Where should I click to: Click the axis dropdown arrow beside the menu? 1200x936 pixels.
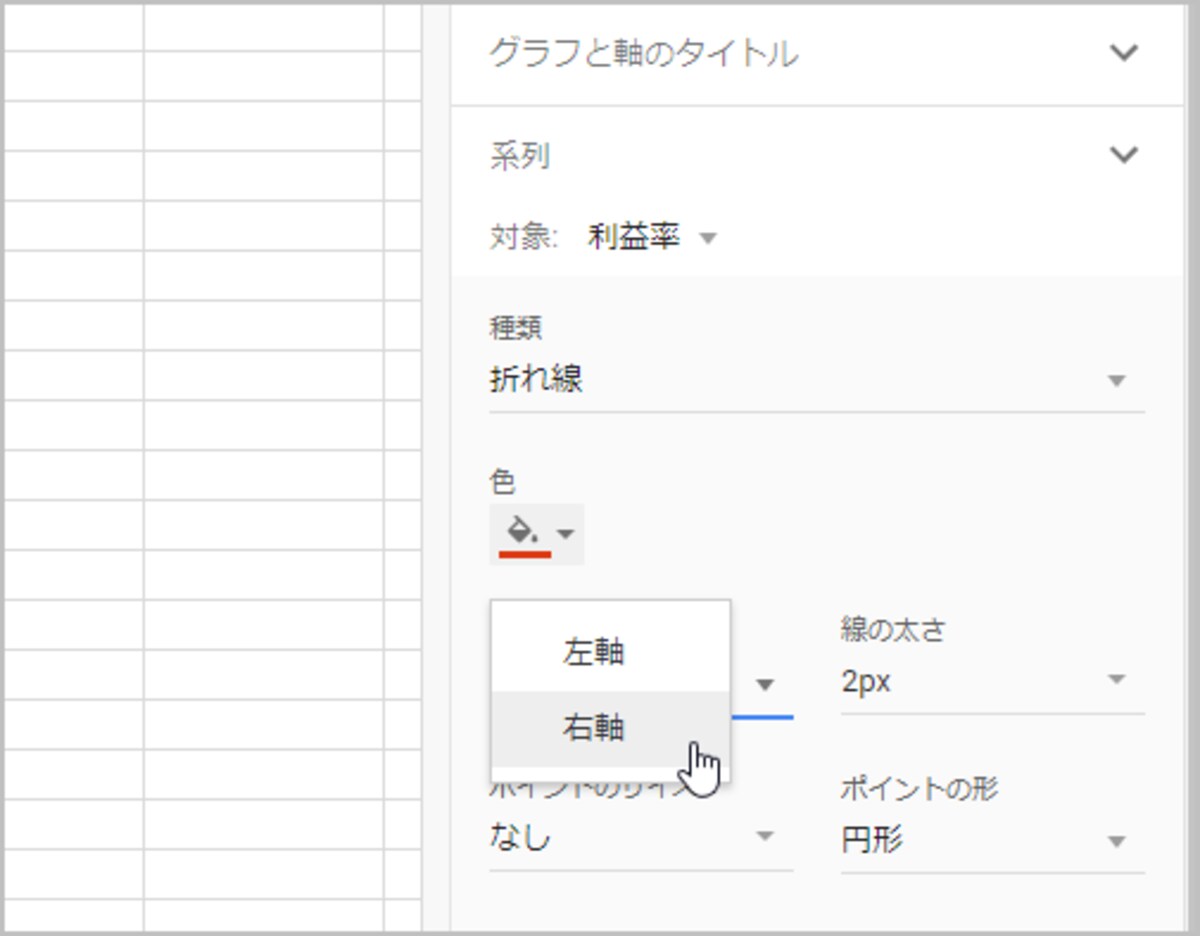(765, 685)
